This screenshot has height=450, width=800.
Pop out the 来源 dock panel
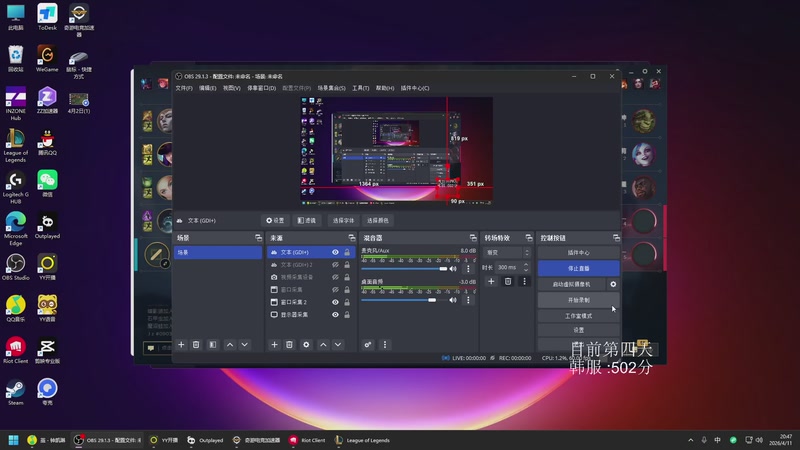point(352,238)
